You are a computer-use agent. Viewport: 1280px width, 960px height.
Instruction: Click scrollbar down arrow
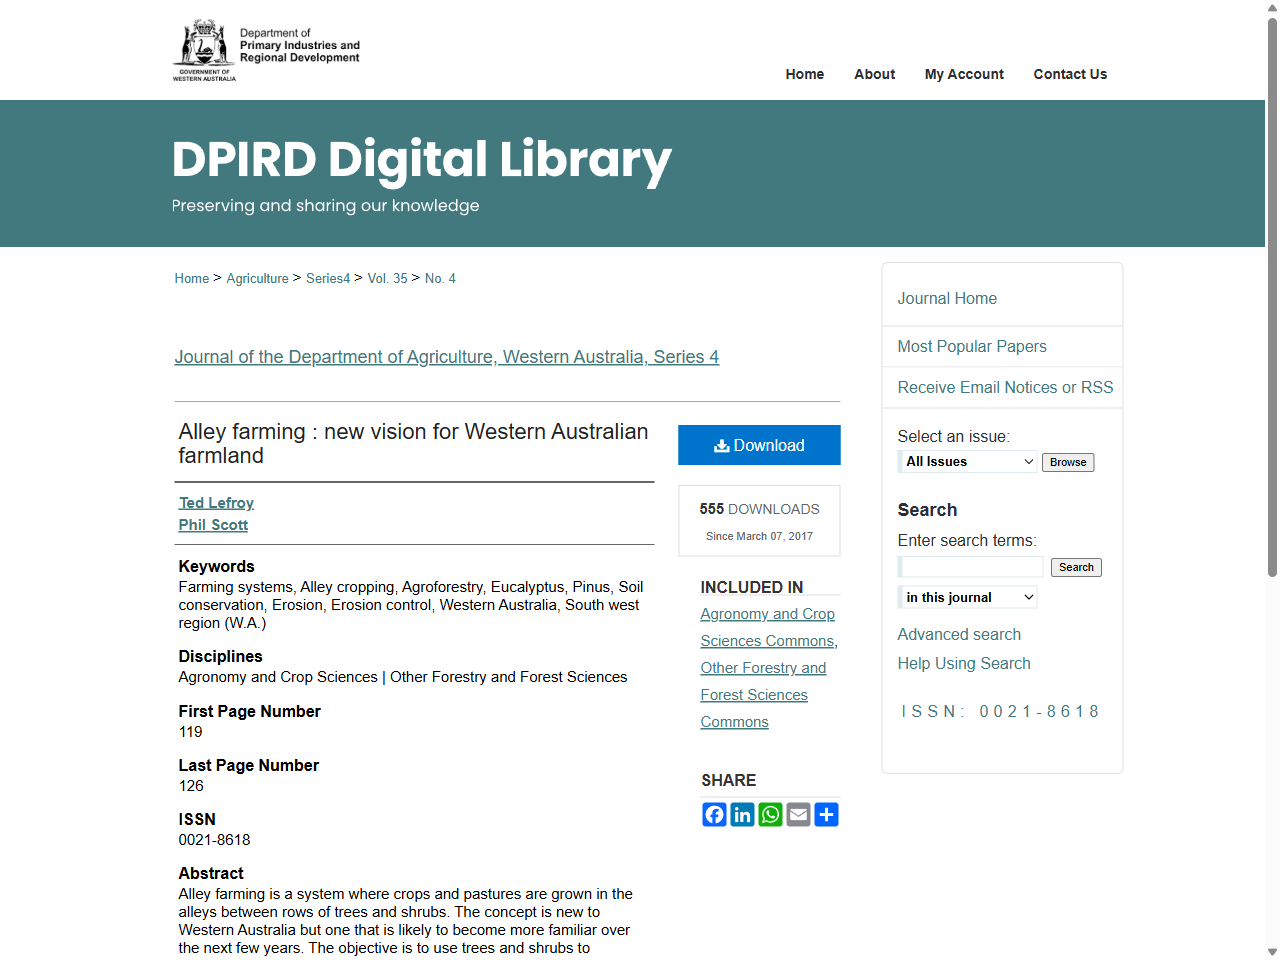coord(1272,952)
